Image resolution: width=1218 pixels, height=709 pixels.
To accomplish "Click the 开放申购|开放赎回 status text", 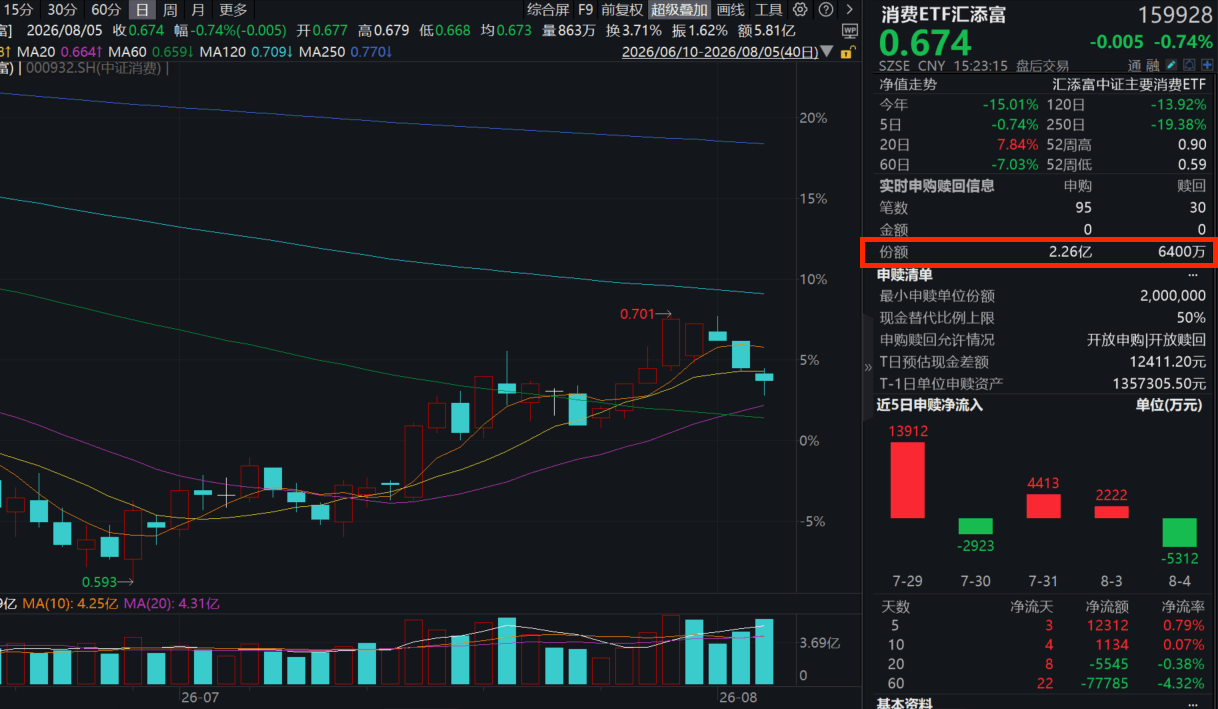I will point(1147,340).
